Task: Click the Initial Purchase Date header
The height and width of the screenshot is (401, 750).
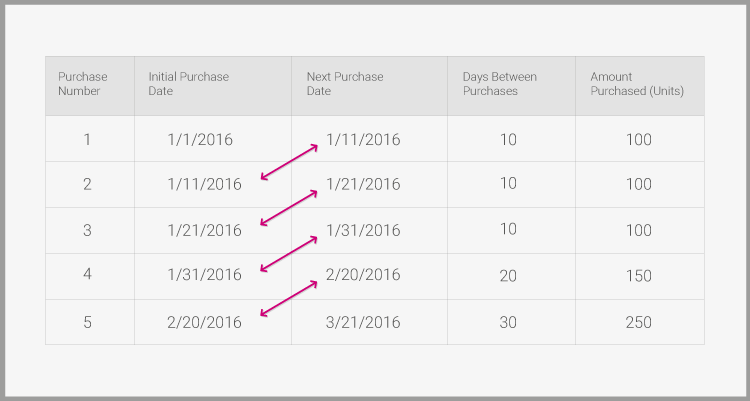Action: coord(189,84)
